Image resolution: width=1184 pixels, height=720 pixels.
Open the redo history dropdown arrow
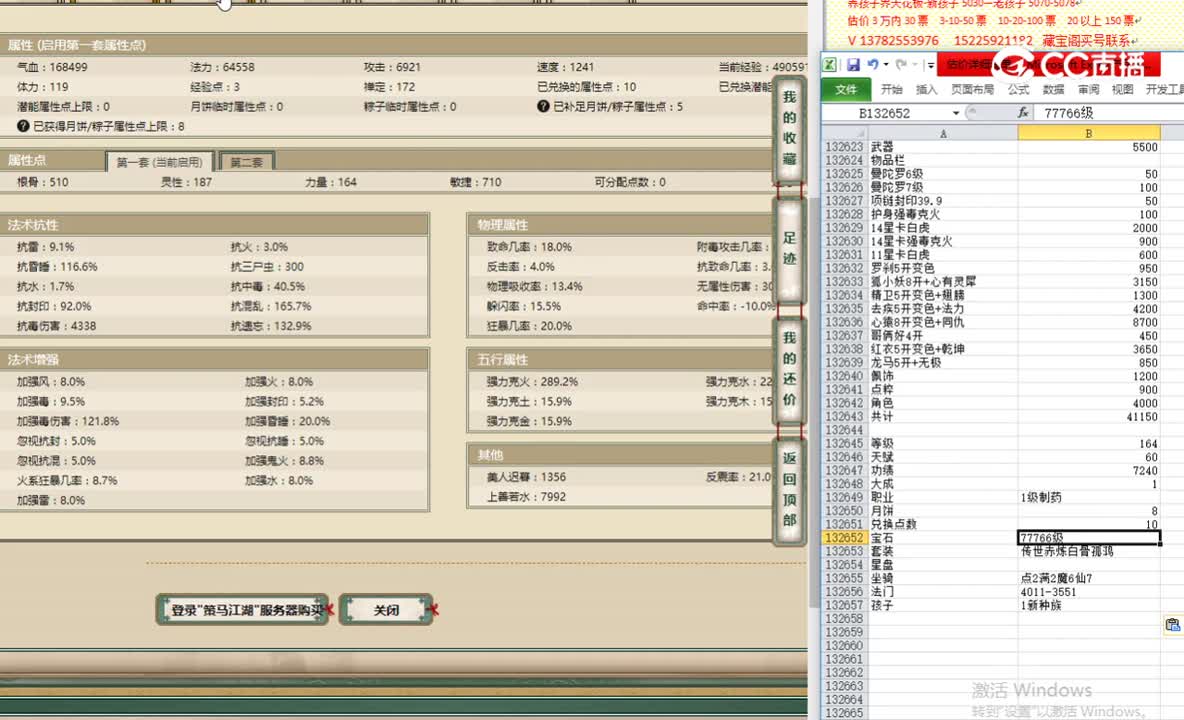click(914, 65)
